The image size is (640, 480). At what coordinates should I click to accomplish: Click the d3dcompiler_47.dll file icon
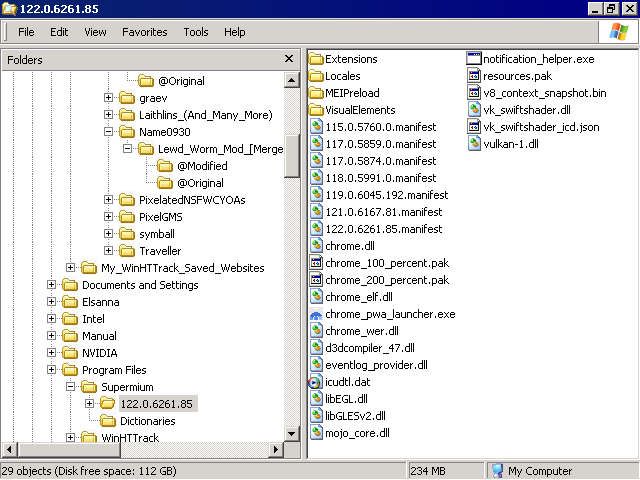(x=316, y=348)
